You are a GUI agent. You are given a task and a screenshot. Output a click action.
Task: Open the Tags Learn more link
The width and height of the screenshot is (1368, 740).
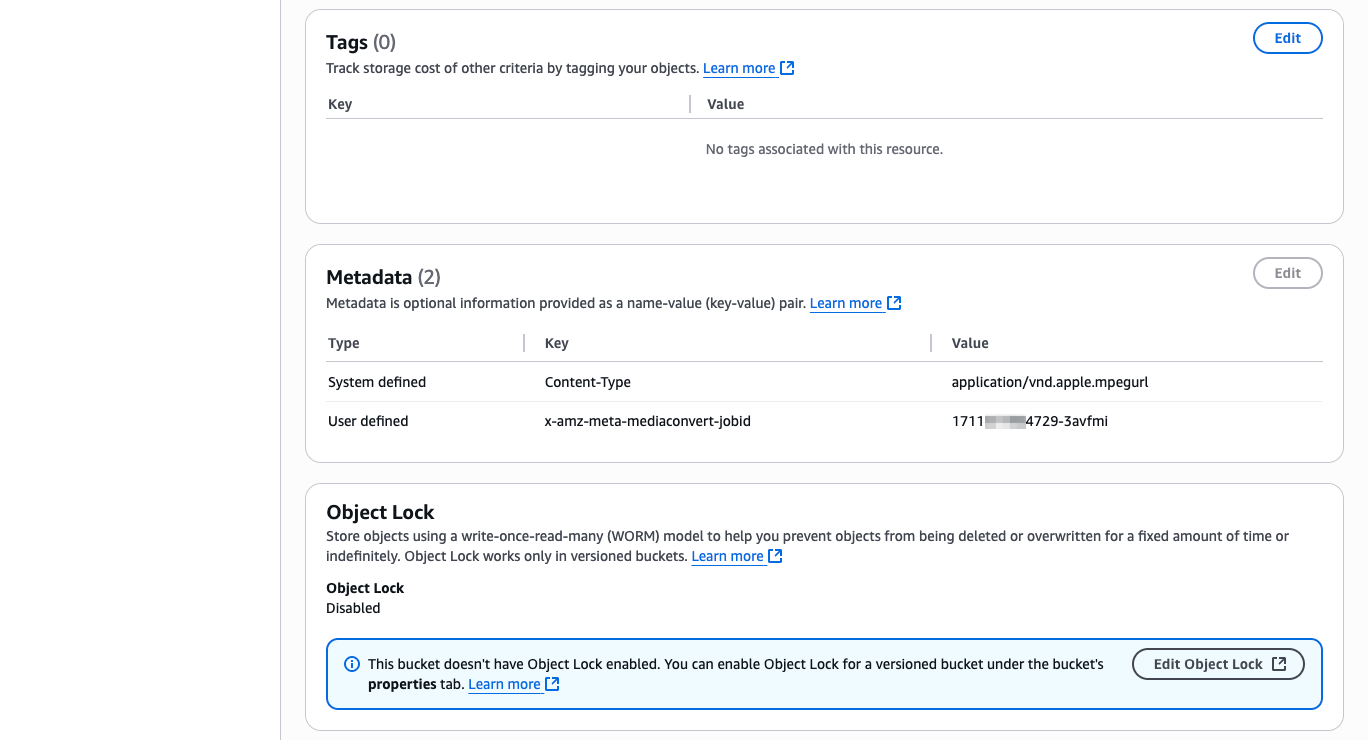739,68
